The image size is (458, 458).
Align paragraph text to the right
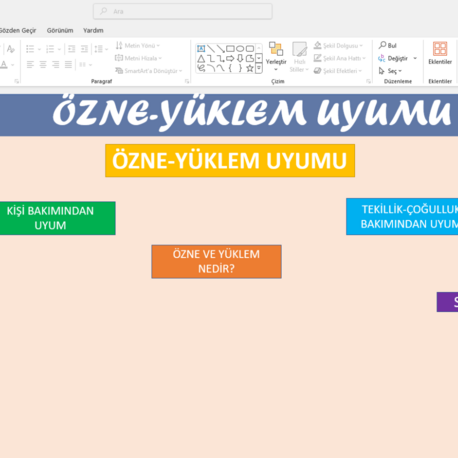[55, 64]
